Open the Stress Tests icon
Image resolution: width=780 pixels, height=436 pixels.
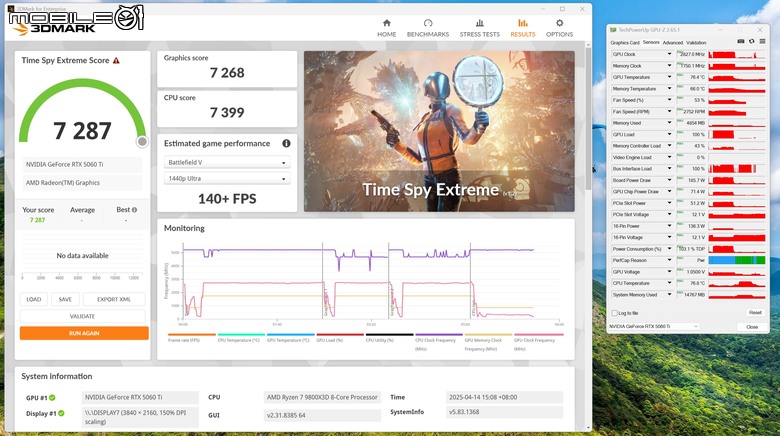point(480,23)
